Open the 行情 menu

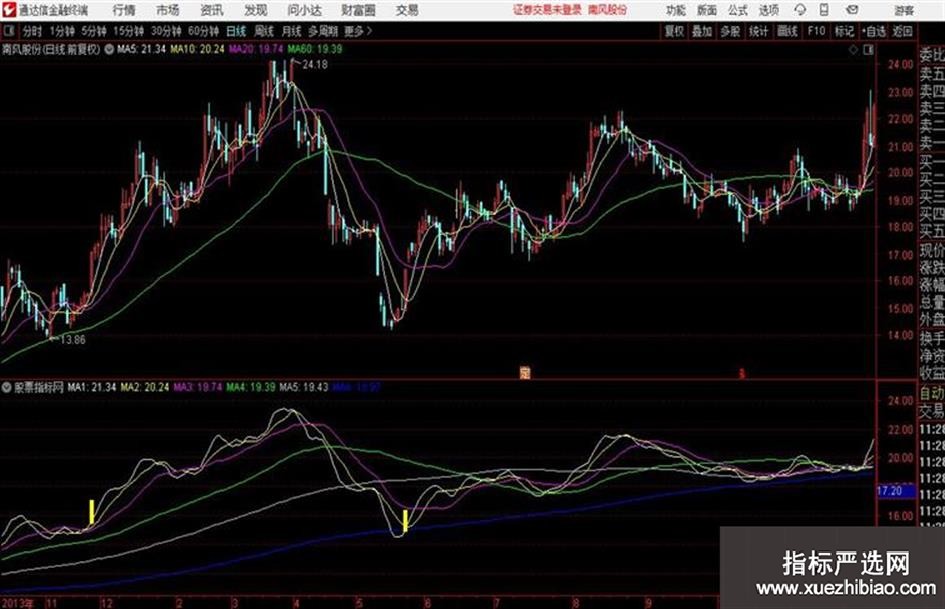pyautogui.click(x=124, y=10)
